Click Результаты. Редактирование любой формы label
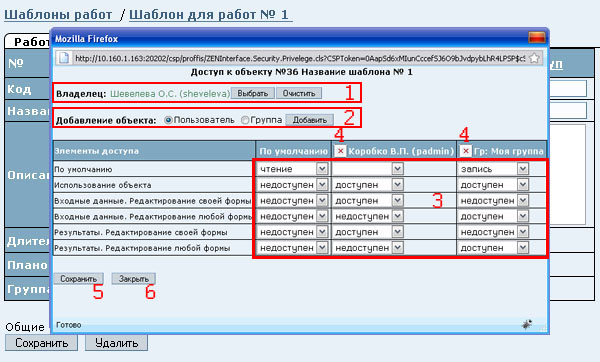Screen dimensions: 600x362 point(142,248)
